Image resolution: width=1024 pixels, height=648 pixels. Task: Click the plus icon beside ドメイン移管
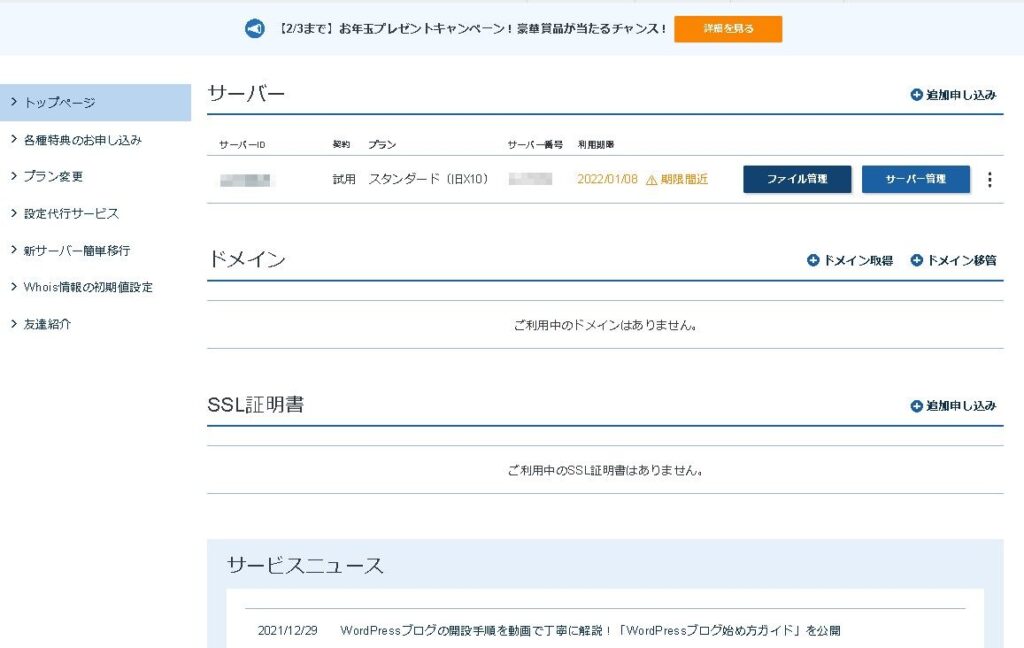[916, 260]
